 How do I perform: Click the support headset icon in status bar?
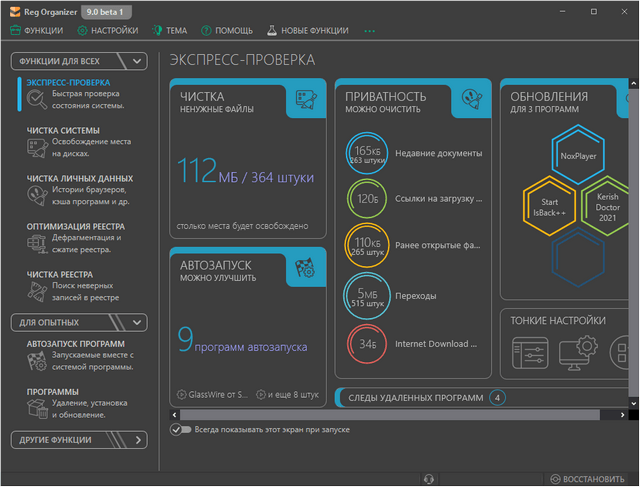(429, 479)
